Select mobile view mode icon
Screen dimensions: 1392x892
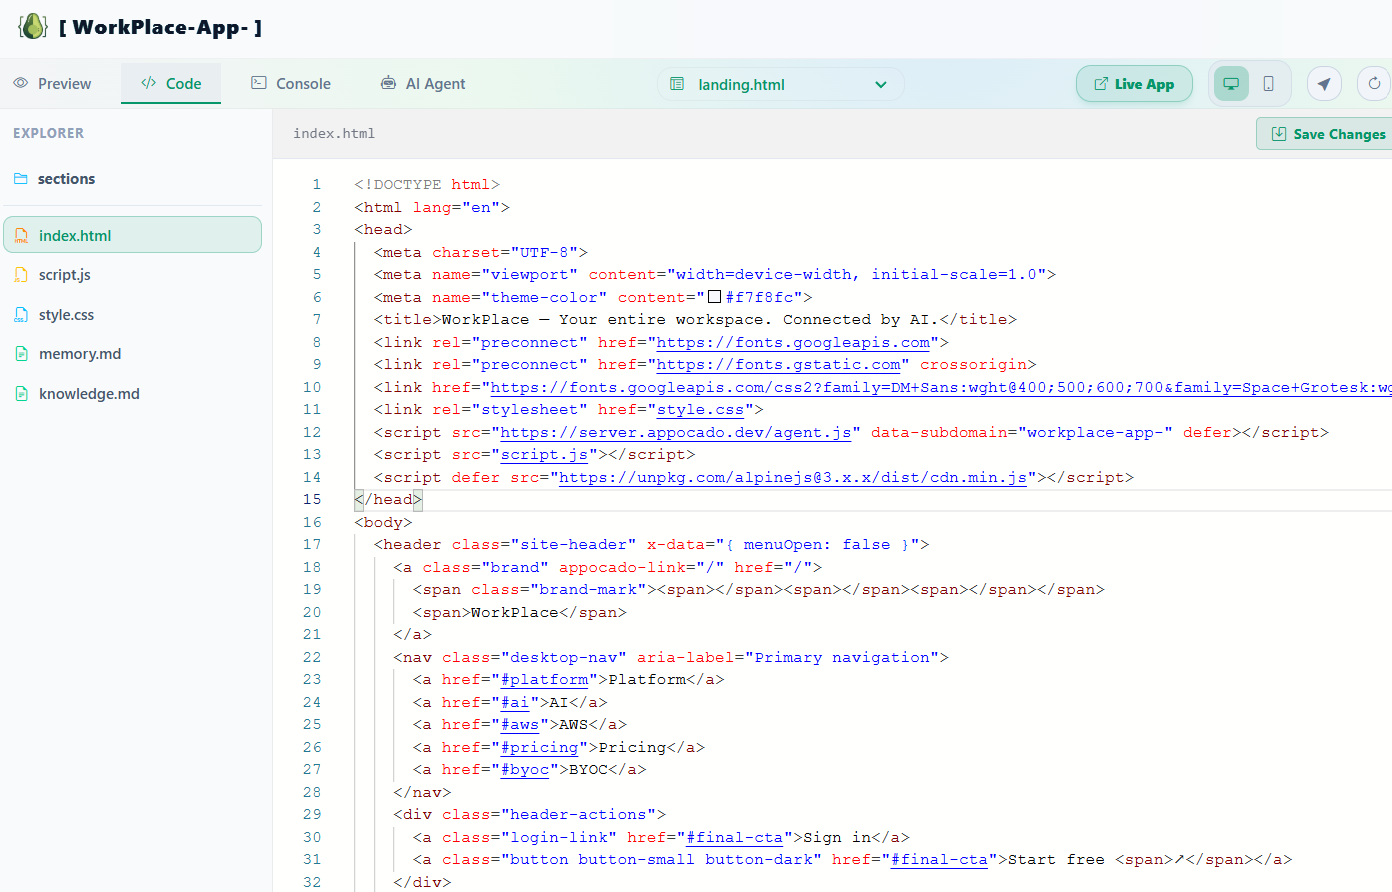coord(1268,84)
